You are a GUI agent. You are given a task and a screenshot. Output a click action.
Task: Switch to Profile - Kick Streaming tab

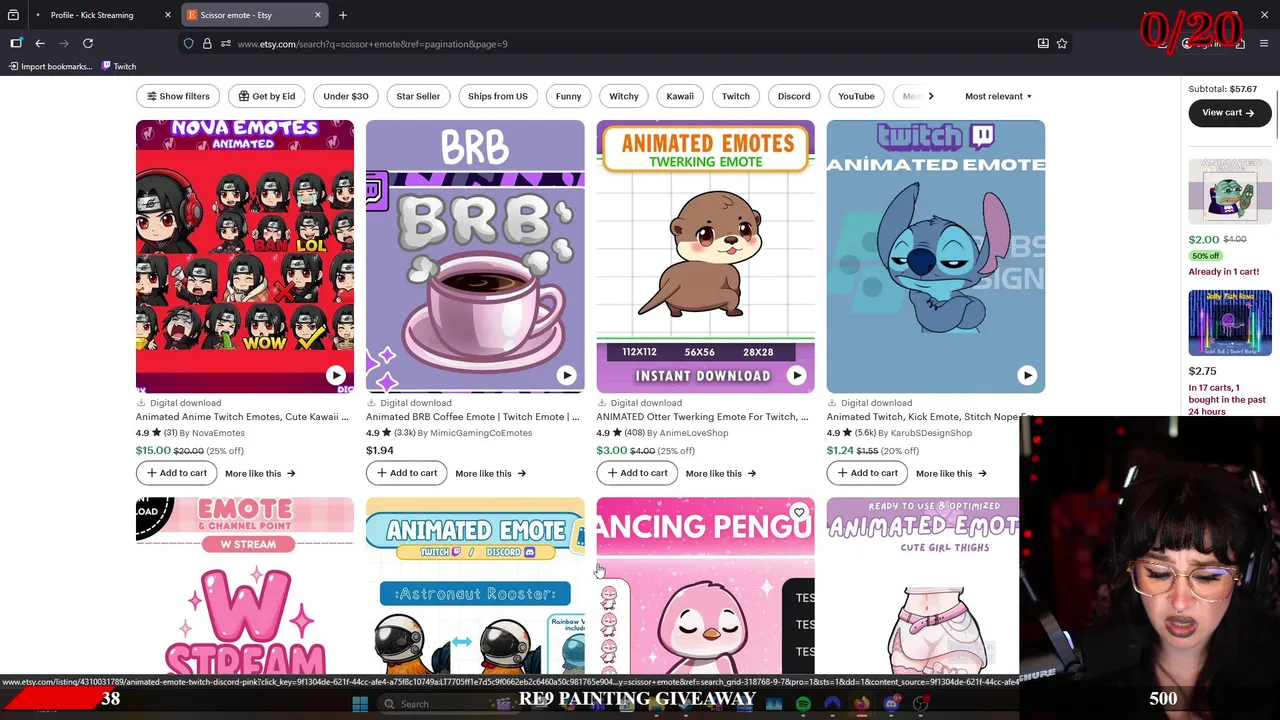tap(92, 15)
